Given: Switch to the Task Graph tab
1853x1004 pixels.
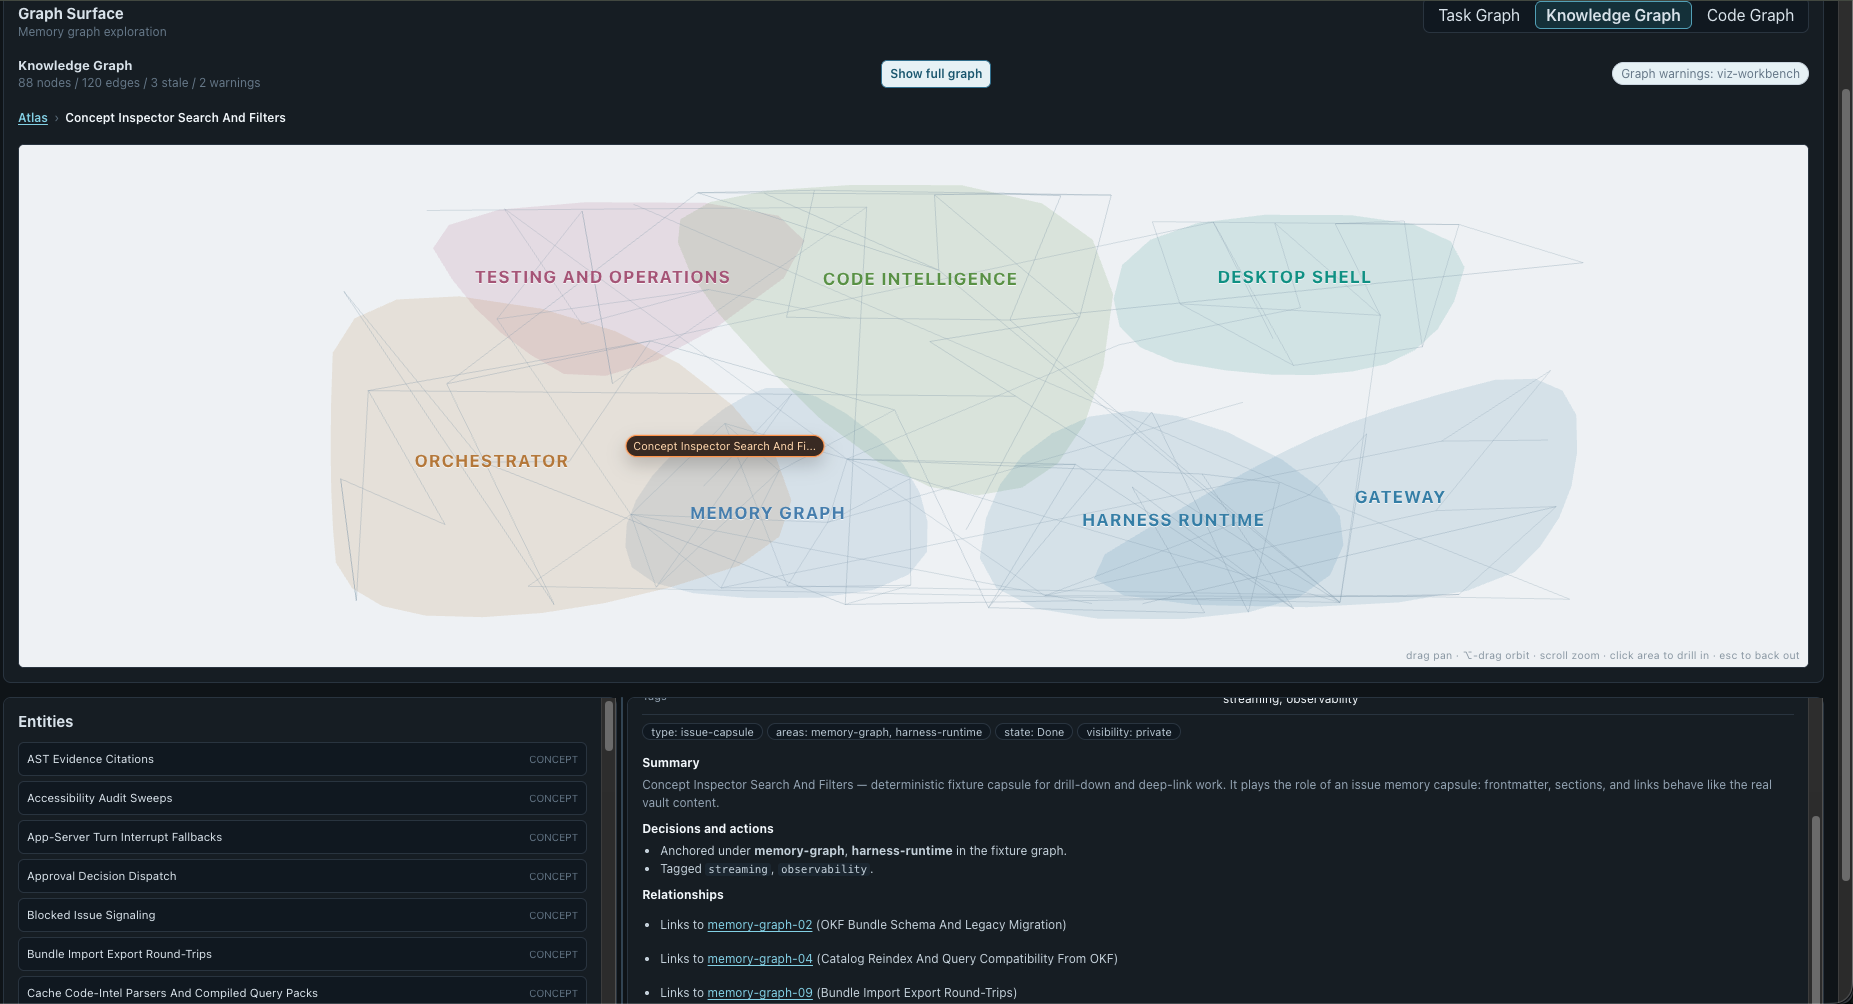Looking at the screenshot, I should click(1478, 16).
